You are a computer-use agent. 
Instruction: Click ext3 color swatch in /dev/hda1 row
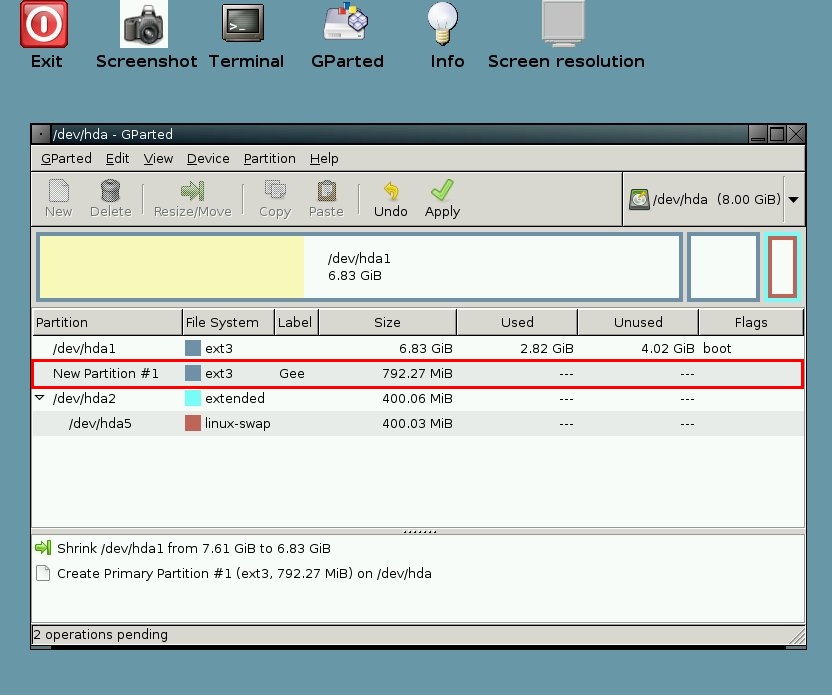click(193, 348)
